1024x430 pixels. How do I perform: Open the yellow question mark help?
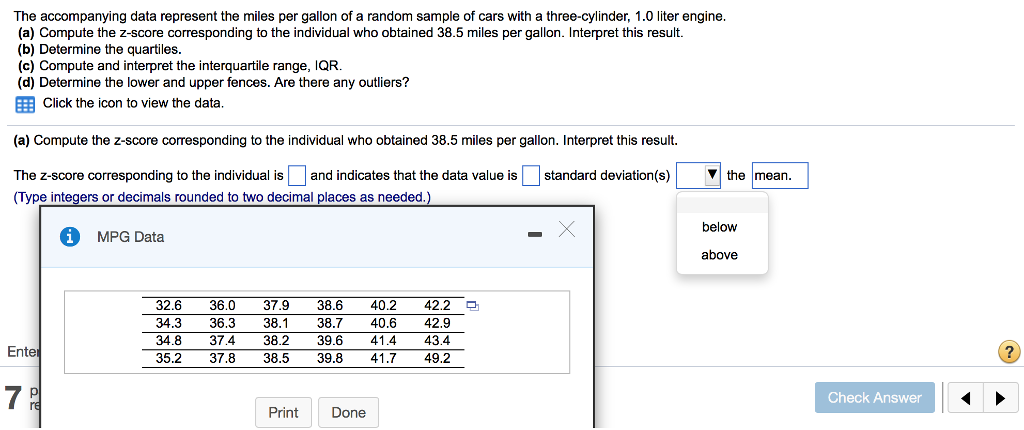coord(1009,352)
